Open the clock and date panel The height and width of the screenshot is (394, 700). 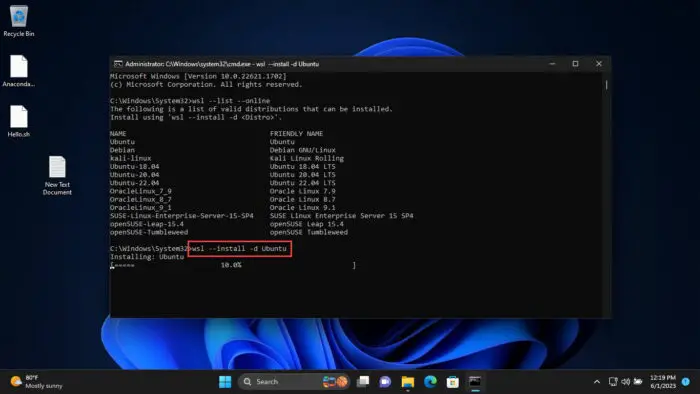(662, 382)
